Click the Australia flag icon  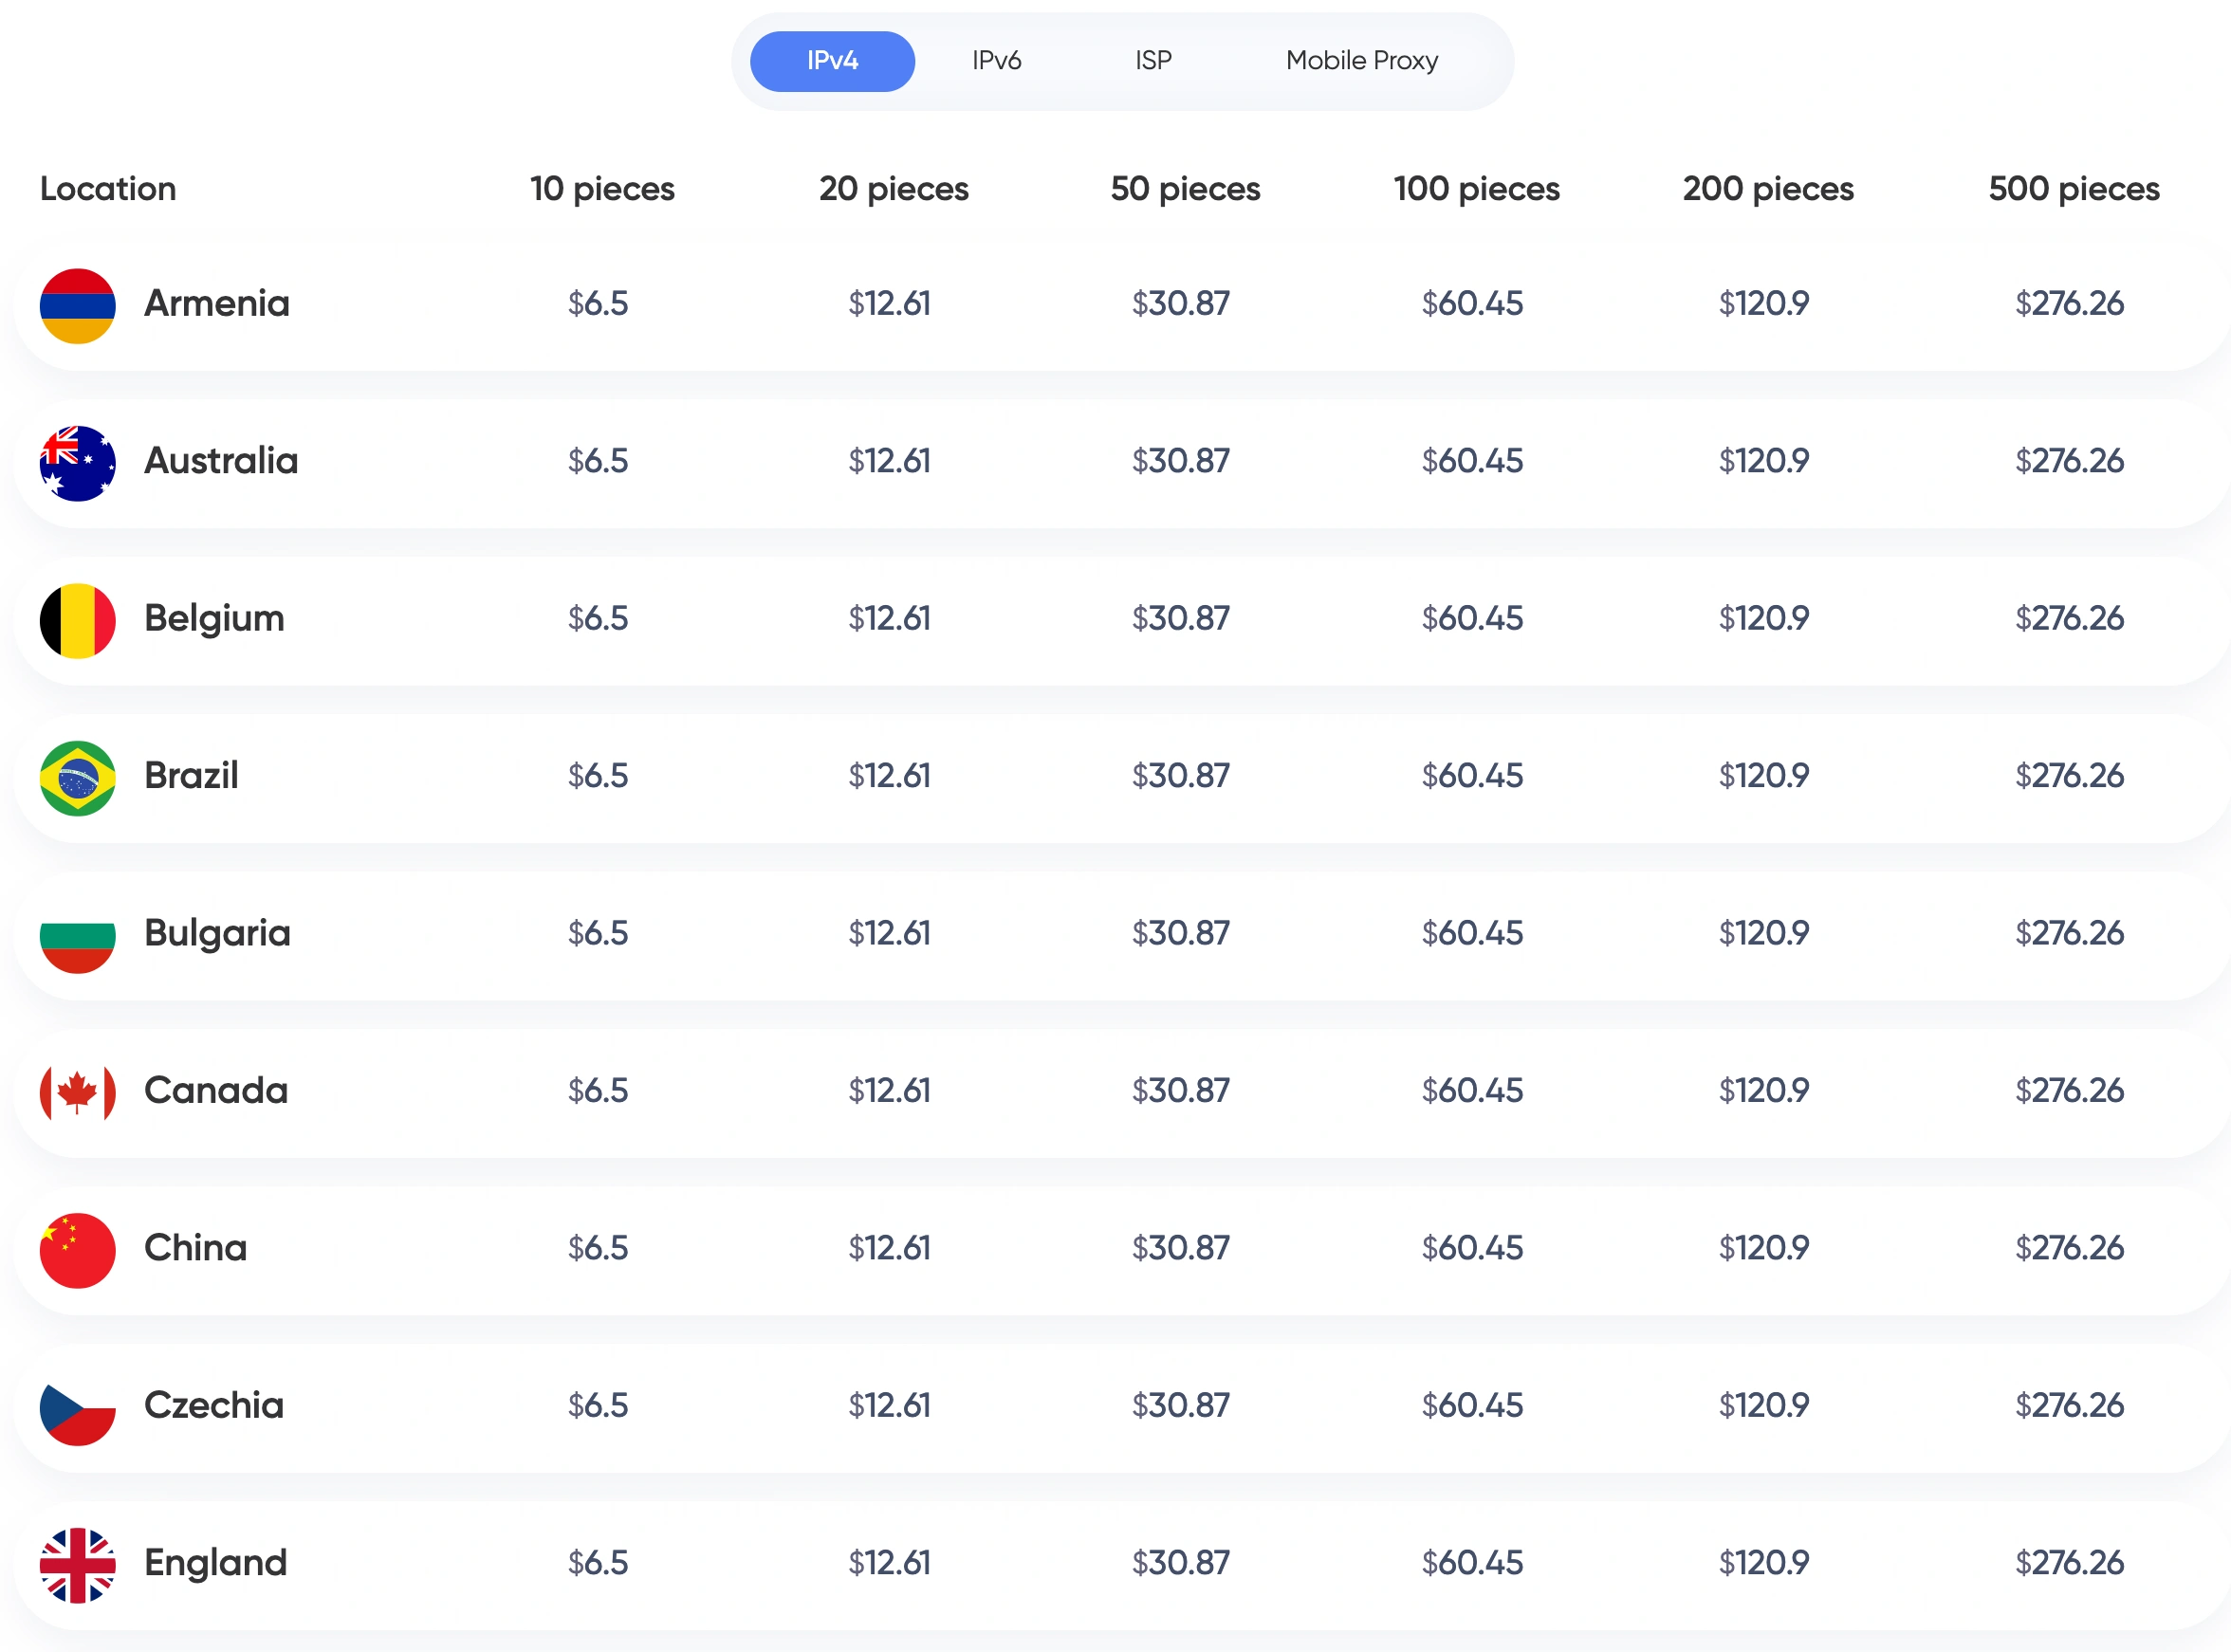coord(77,463)
